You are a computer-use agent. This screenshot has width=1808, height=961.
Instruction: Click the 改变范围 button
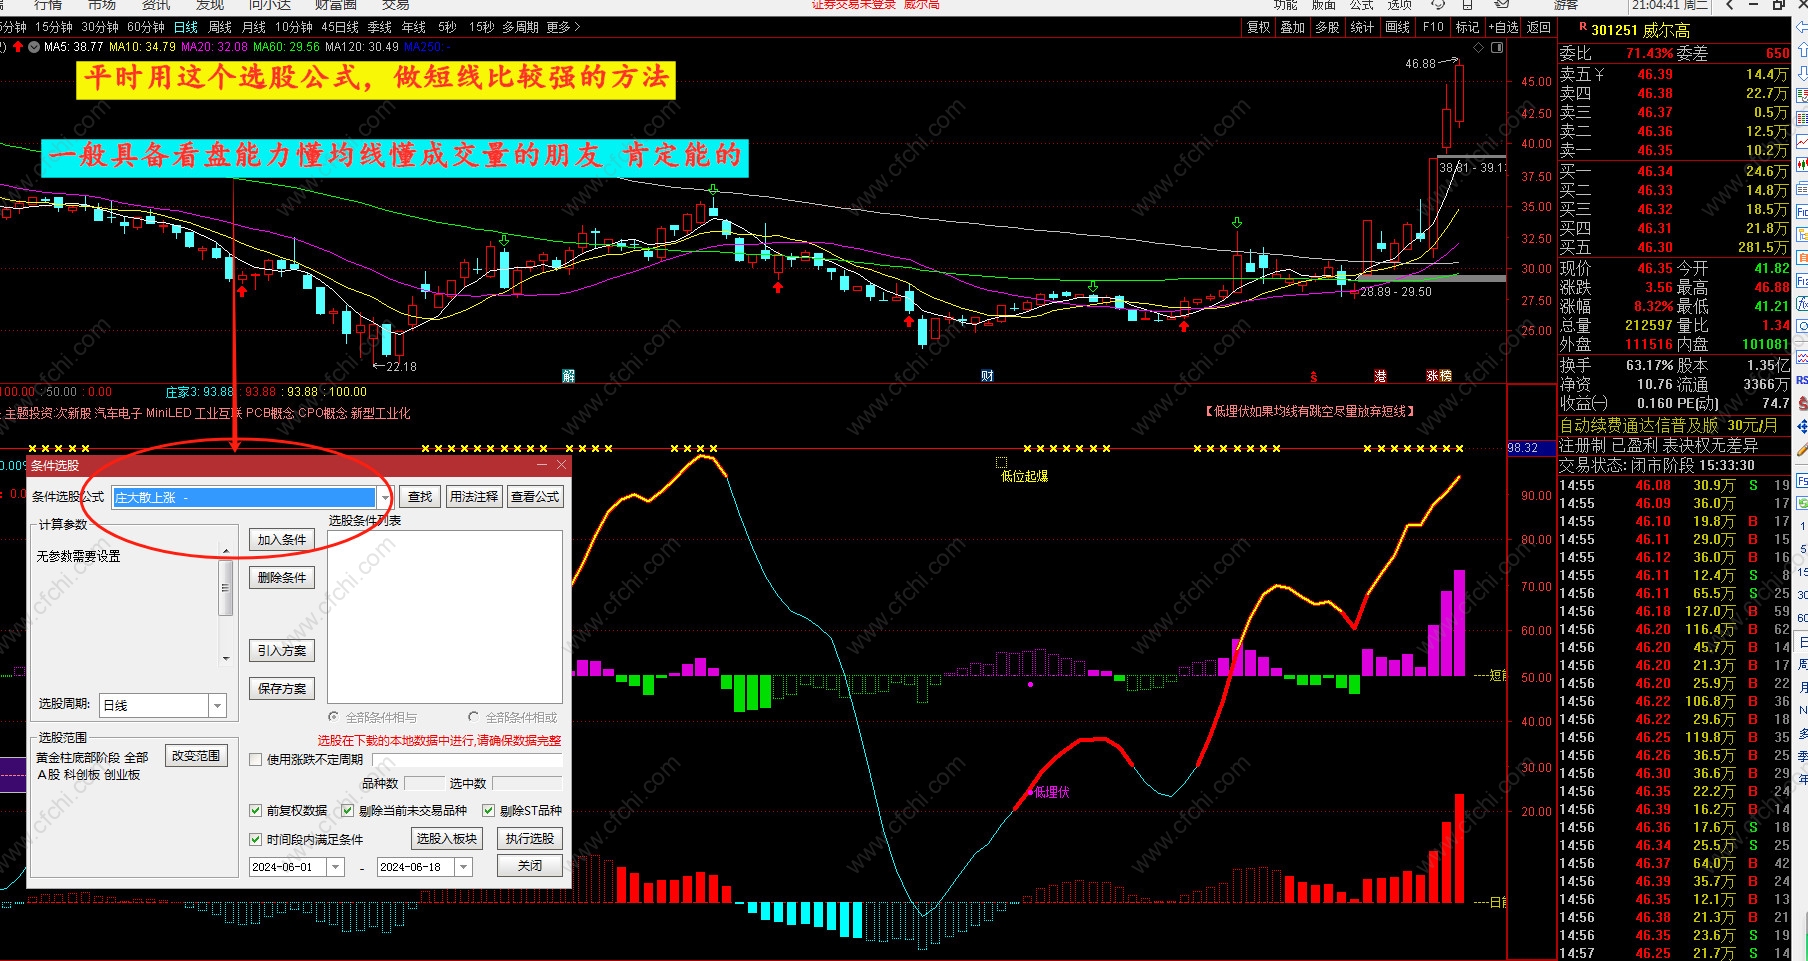(196, 756)
